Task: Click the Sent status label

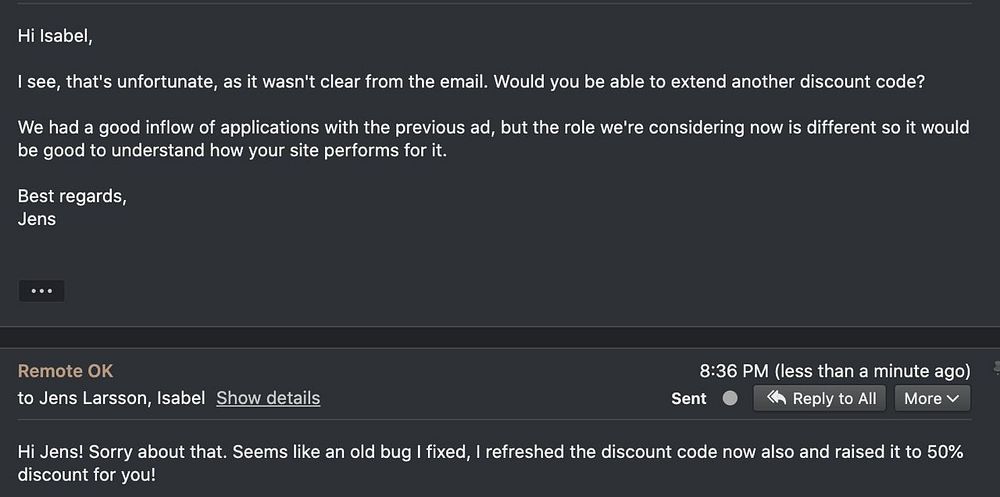Action: (688, 398)
